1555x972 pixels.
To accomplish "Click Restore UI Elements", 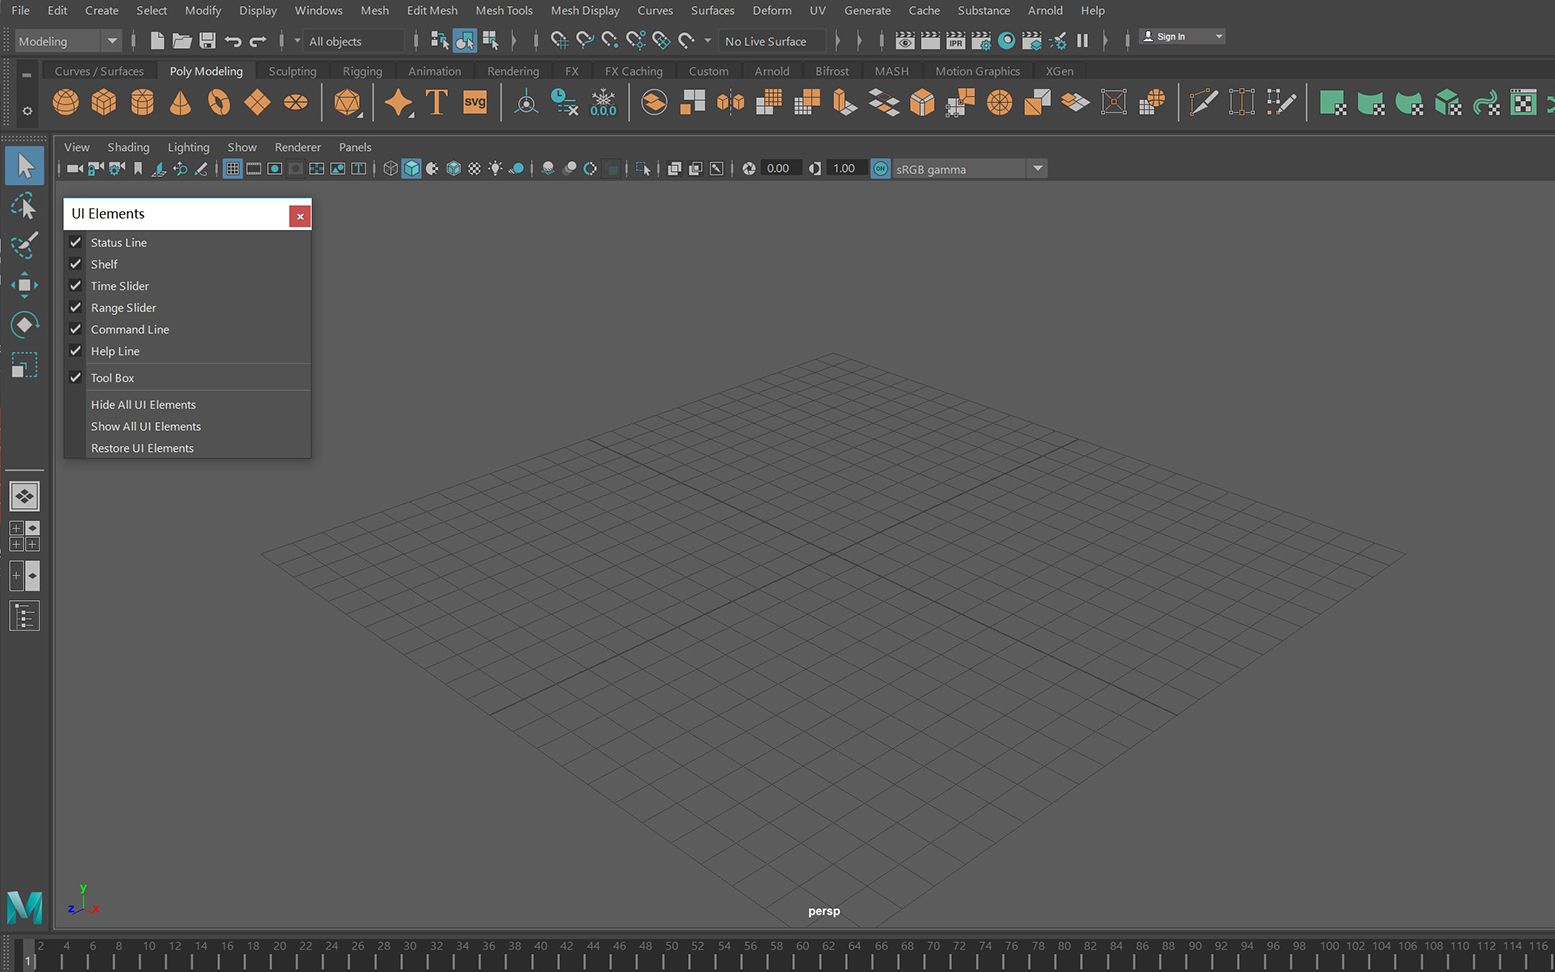I will tap(142, 448).
